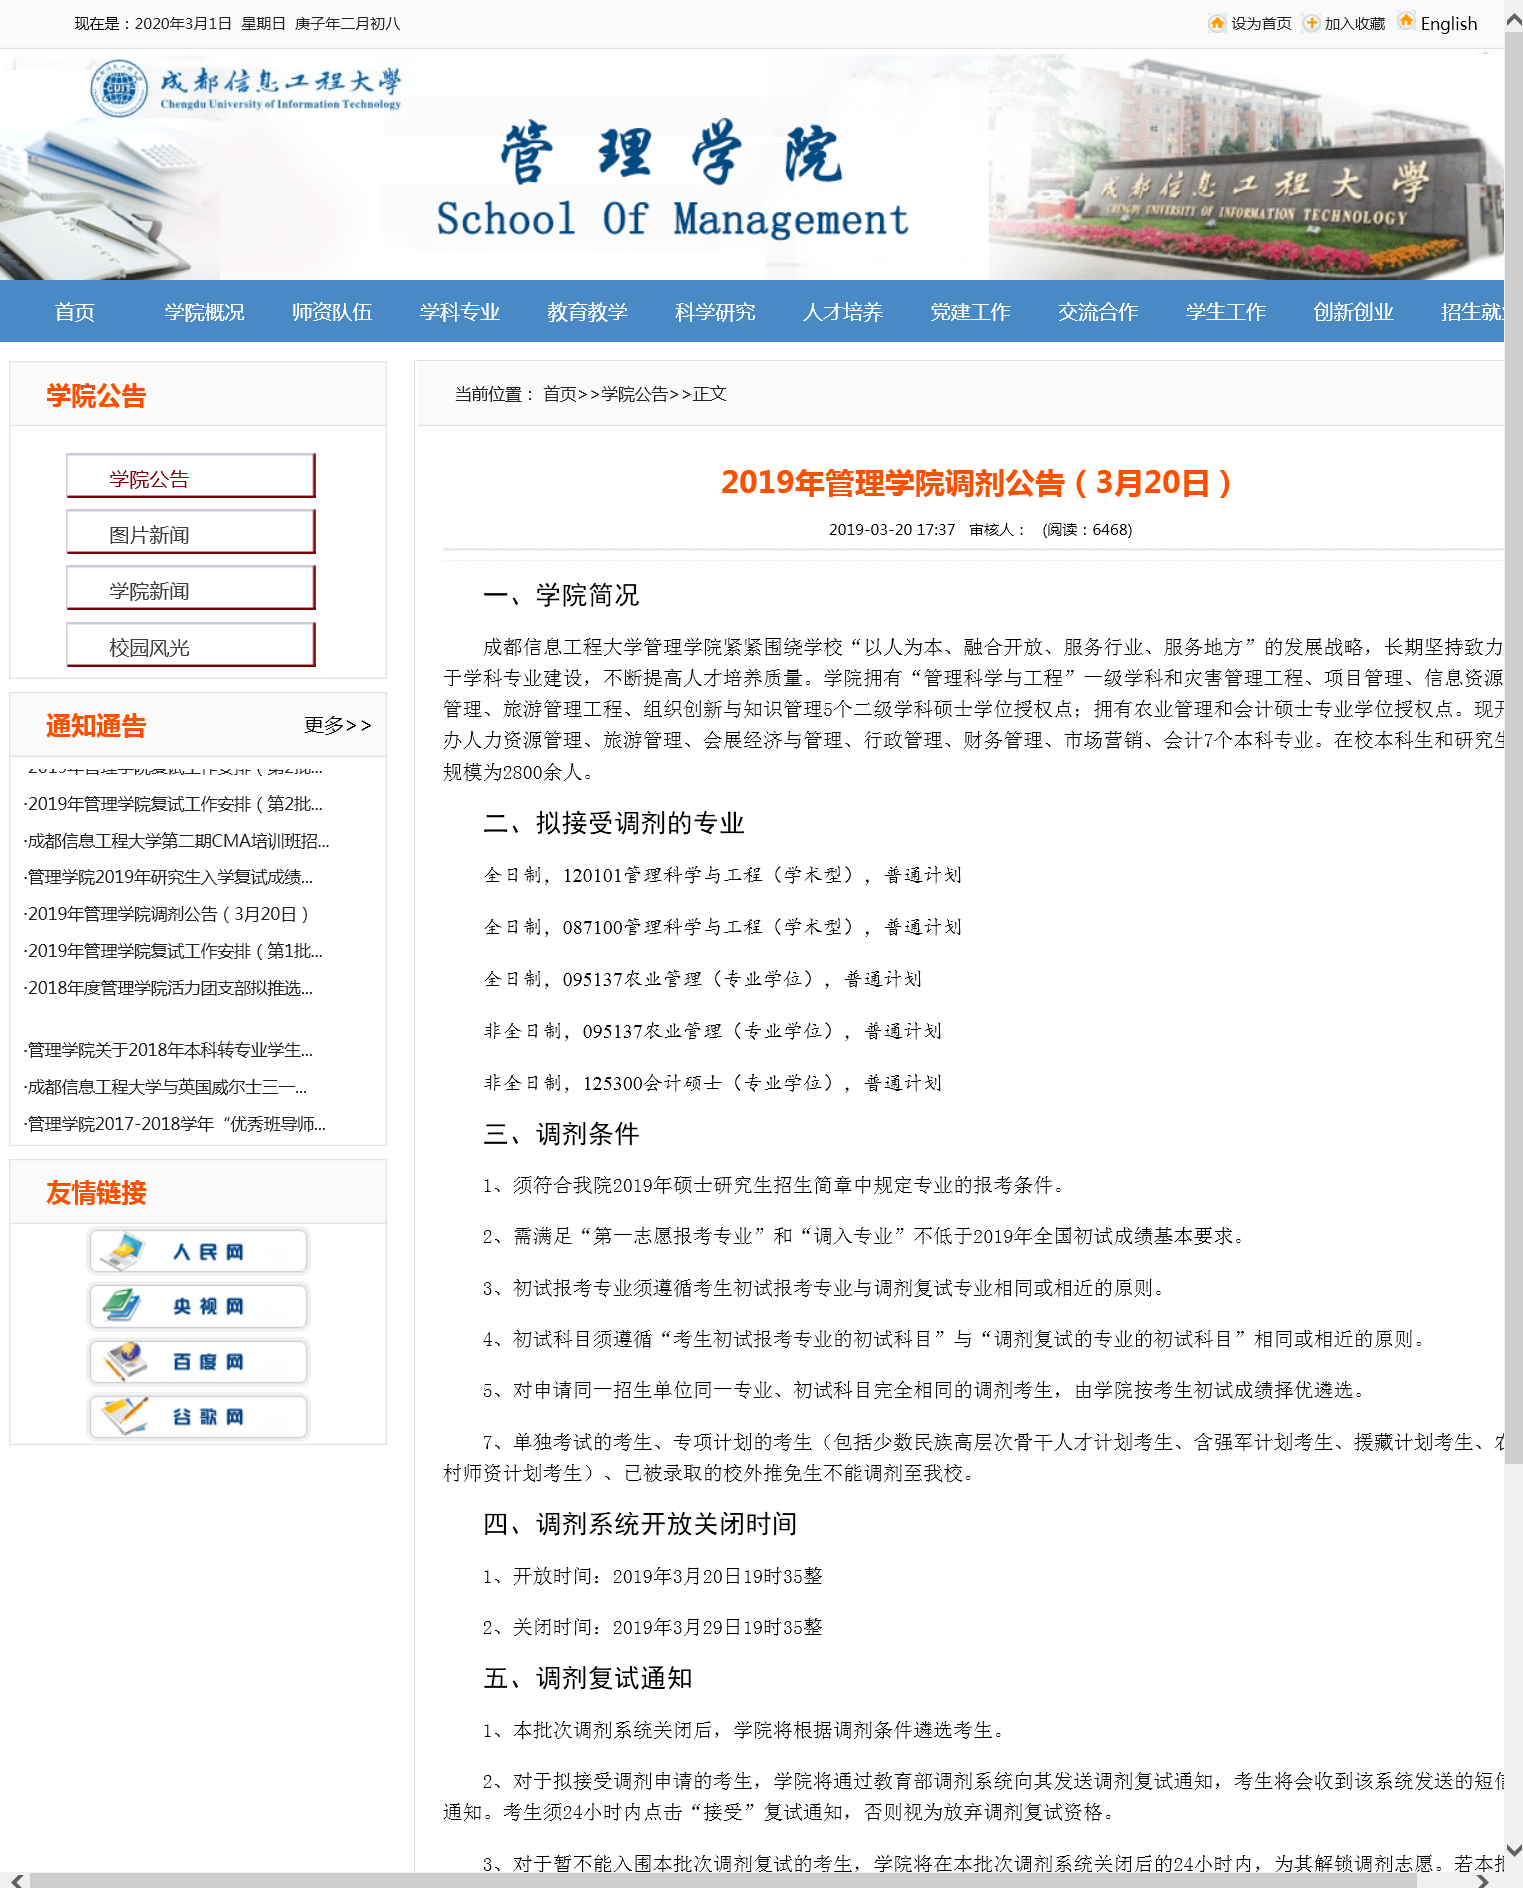Open the 百度网 friendly link button

[198, 1361]
